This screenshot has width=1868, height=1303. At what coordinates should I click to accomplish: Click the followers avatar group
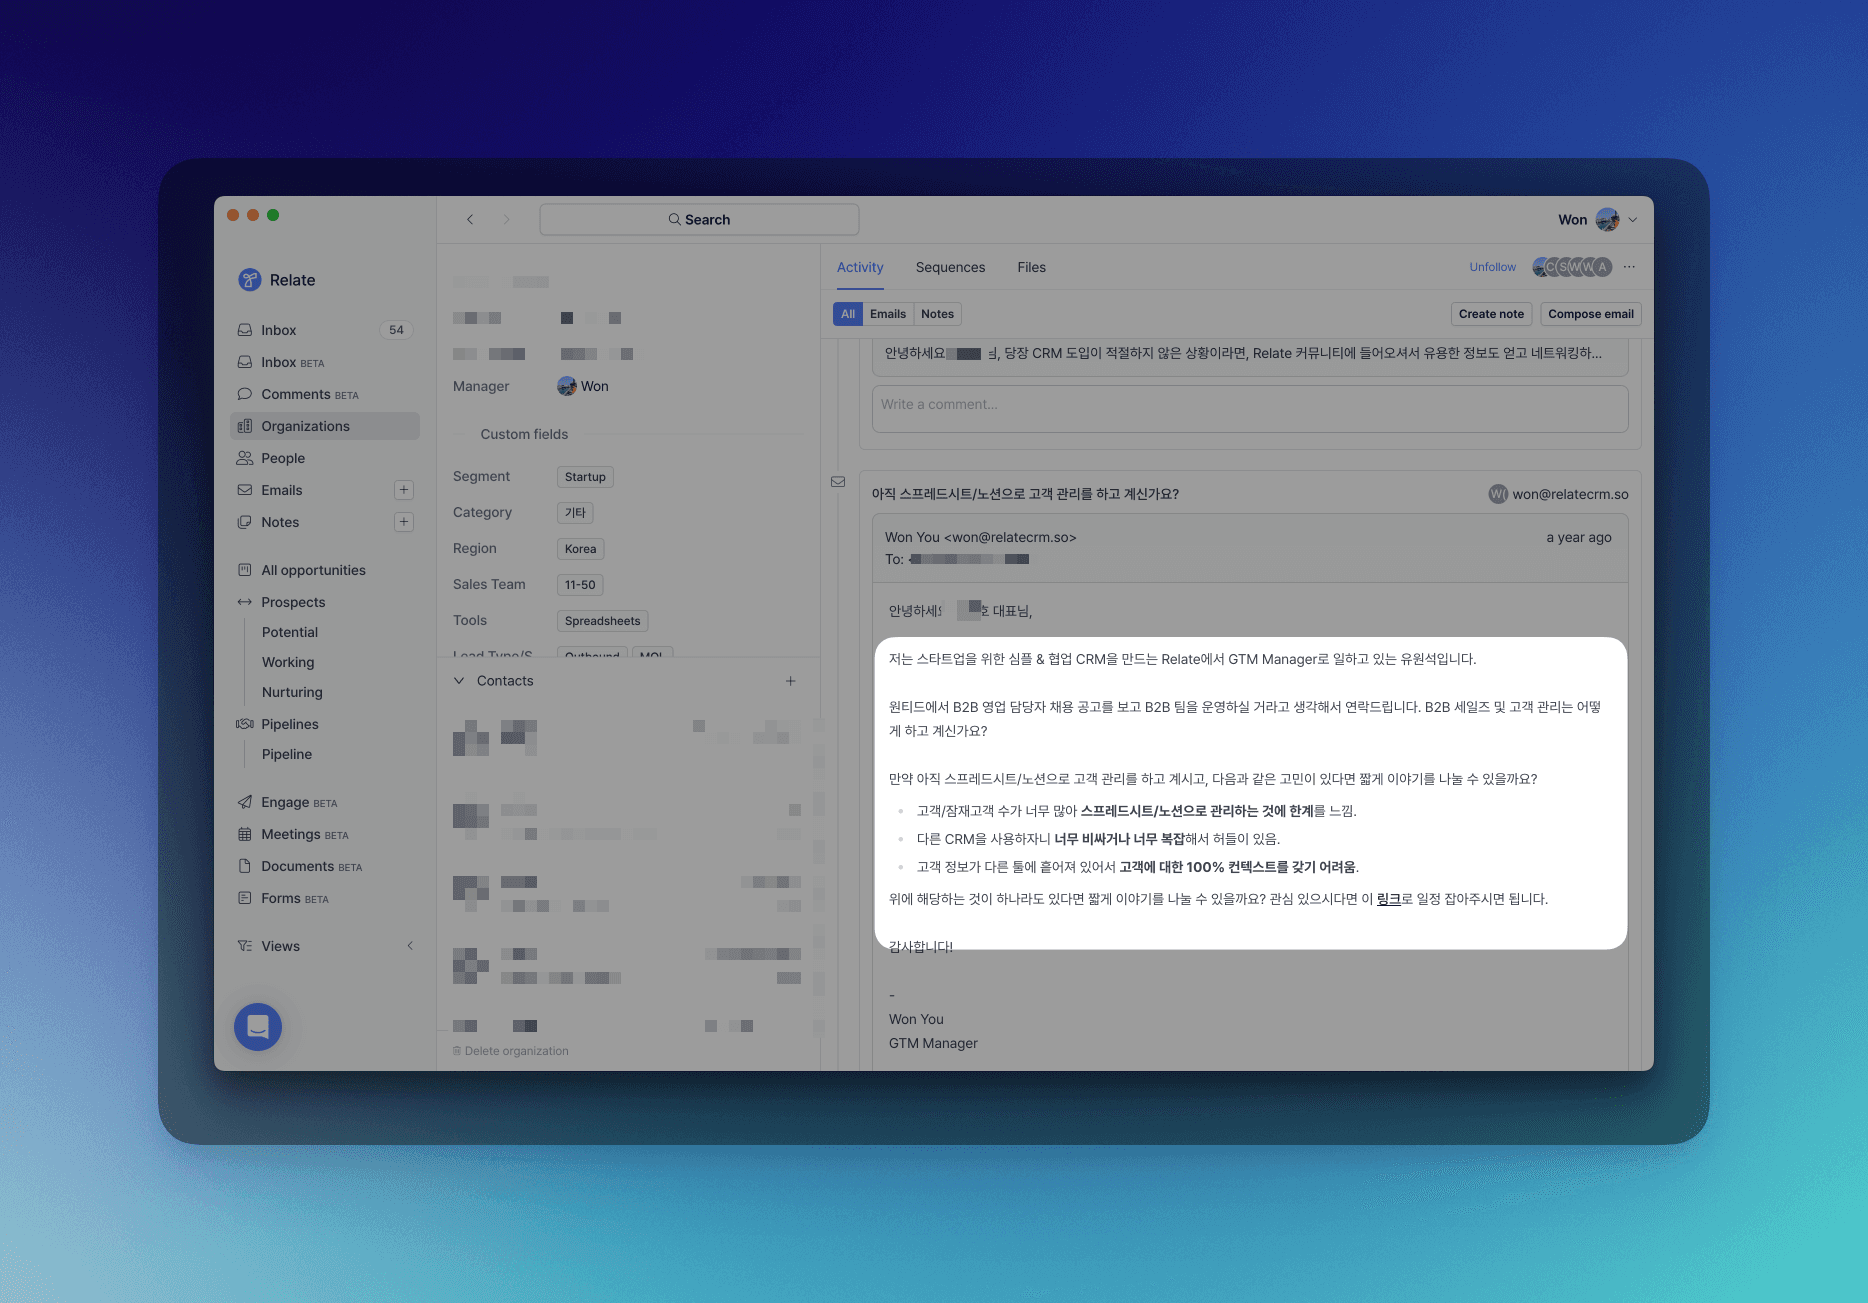(x=1572, y=267)
